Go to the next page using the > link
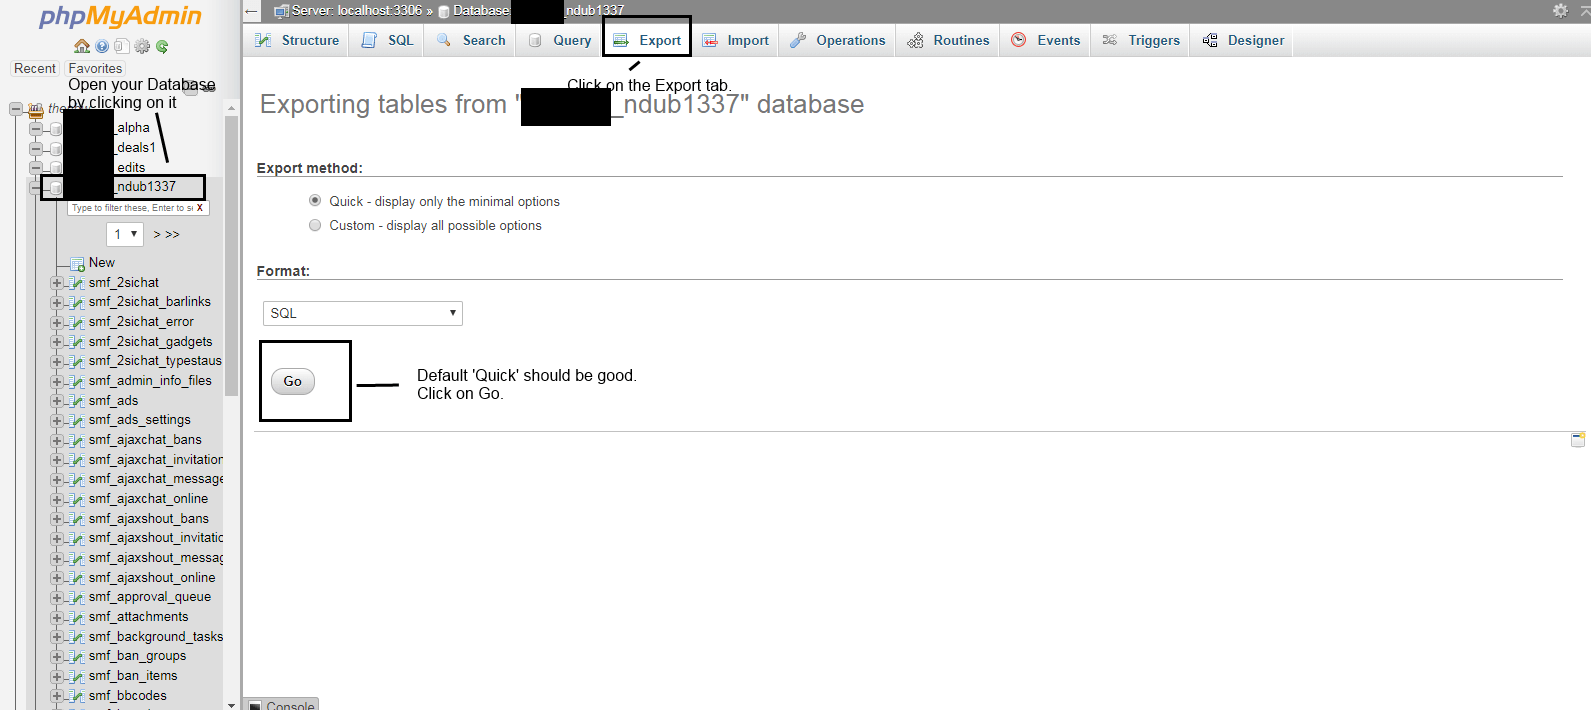Viewport: 1591px width, 710px height. 157,234
